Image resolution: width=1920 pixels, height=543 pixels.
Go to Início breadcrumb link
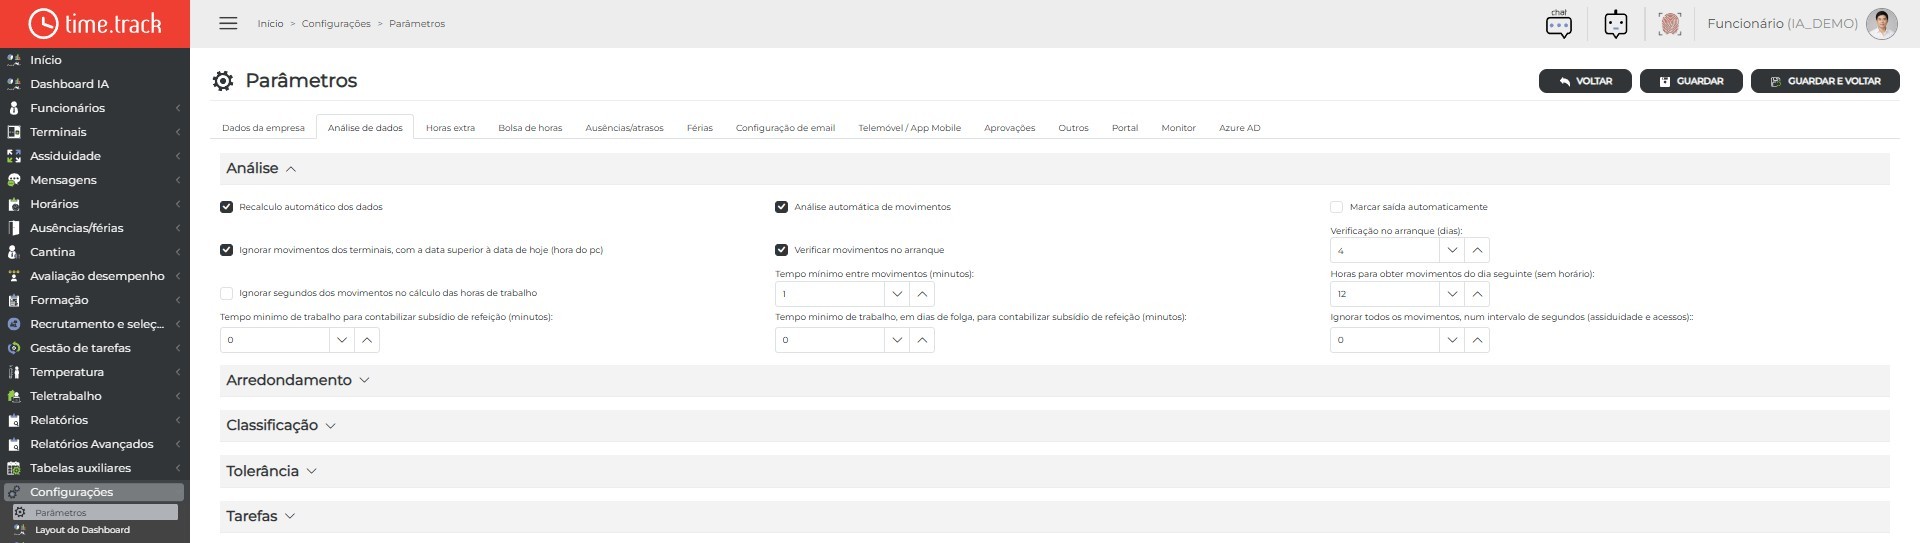(270, 24)
